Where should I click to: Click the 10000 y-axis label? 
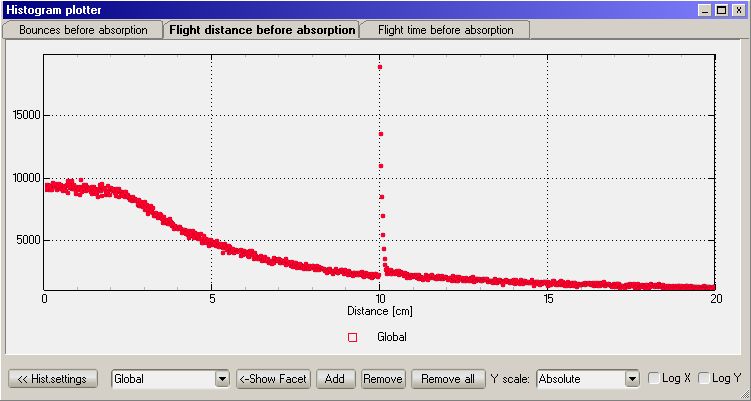pyautogui.click(x=25, y=178)
